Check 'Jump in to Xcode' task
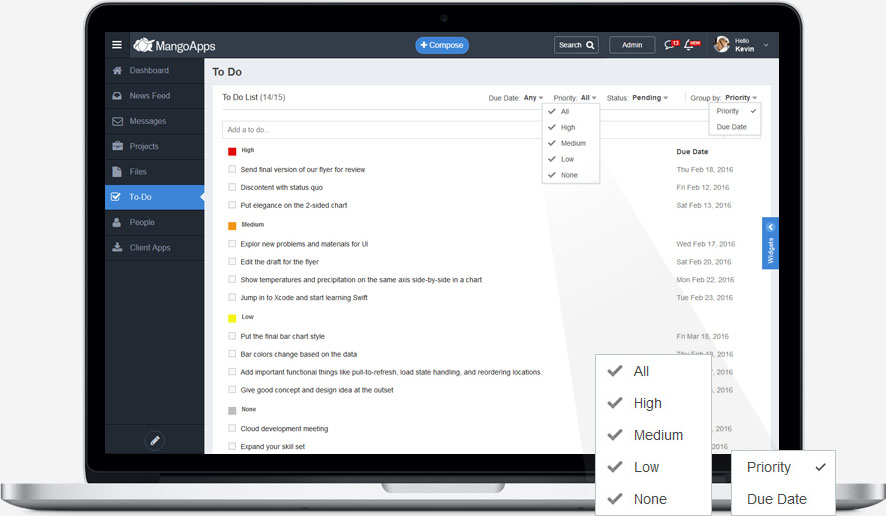886x516 pixels. tap(232, 297)
